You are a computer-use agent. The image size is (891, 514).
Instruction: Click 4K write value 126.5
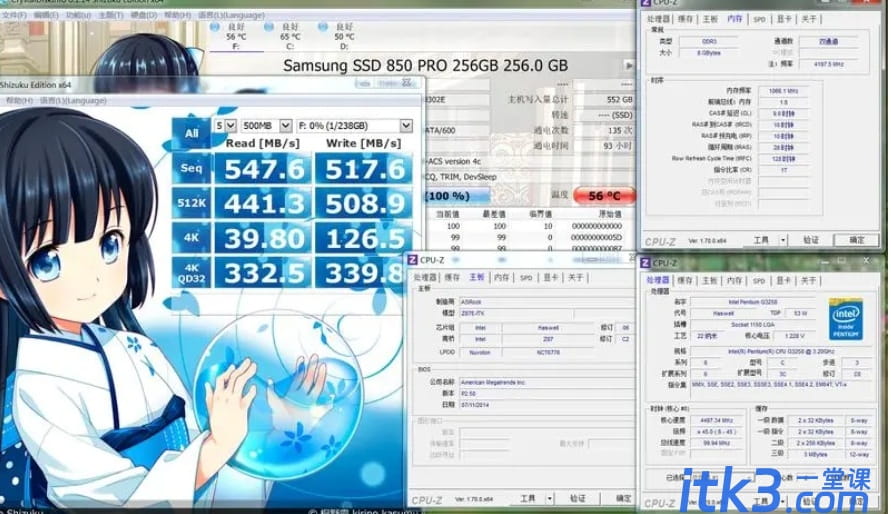pos(364,238)
